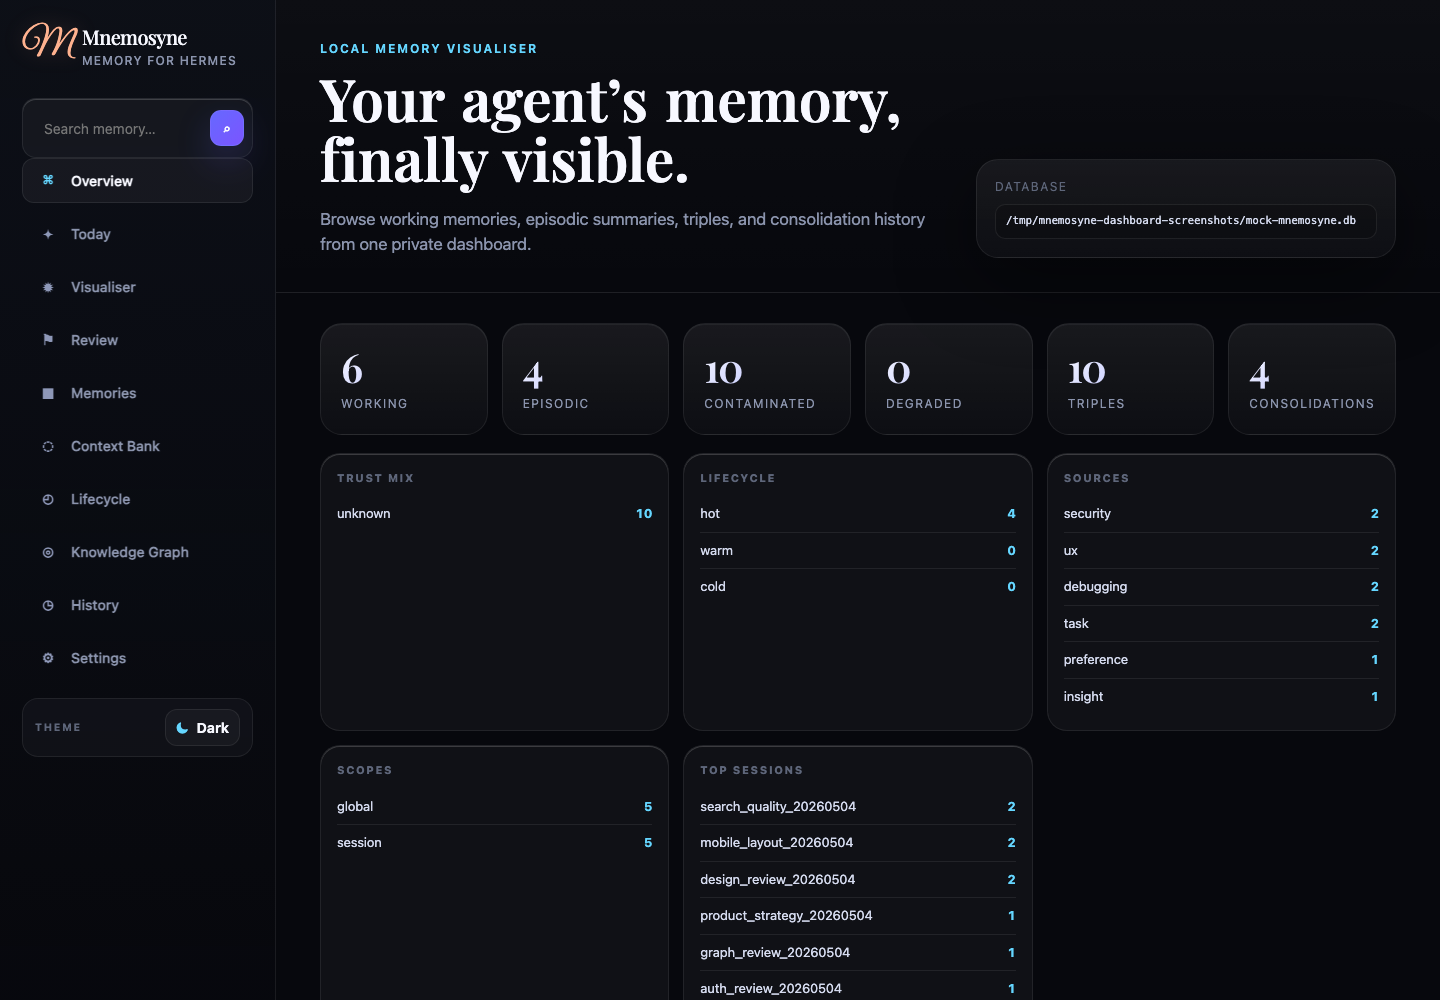
Task: Click the Settings gear icon
Action: [x=48, y=658]
